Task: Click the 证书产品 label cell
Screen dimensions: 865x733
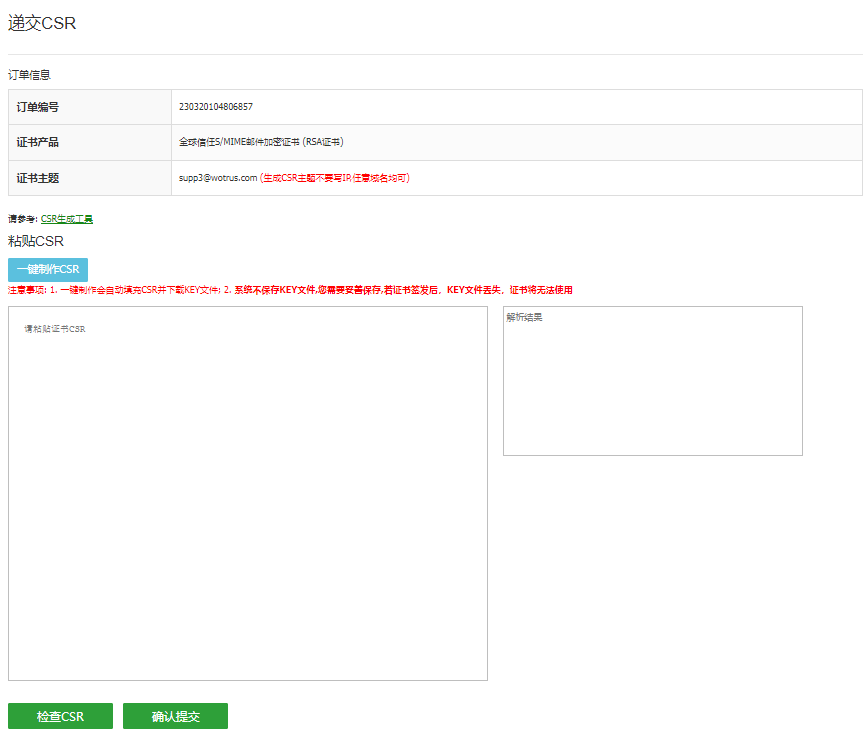Action: pos(38,142)
